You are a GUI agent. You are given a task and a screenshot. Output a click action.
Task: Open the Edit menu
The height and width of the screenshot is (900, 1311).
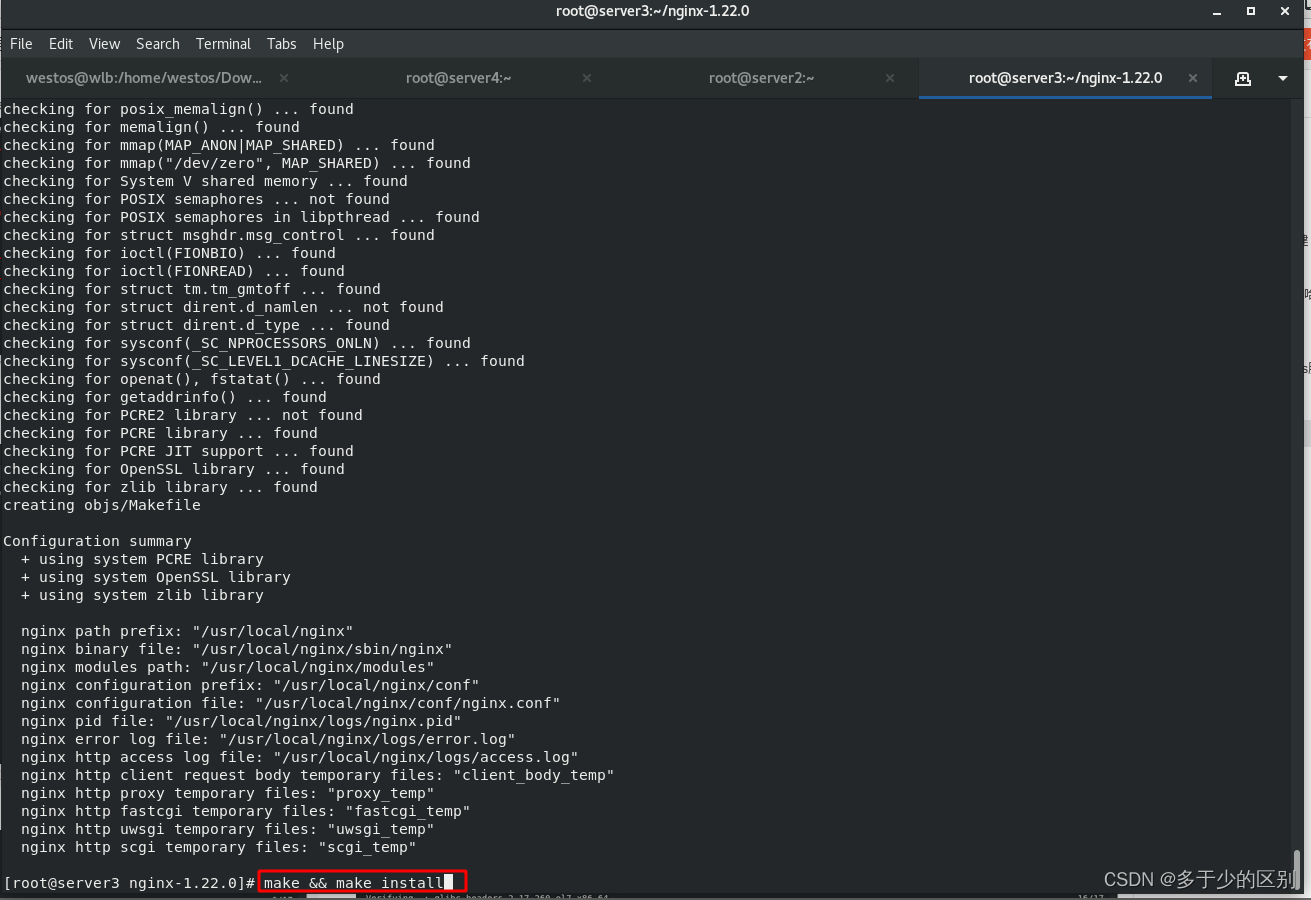pyautogui.click(x=61, y=44)
